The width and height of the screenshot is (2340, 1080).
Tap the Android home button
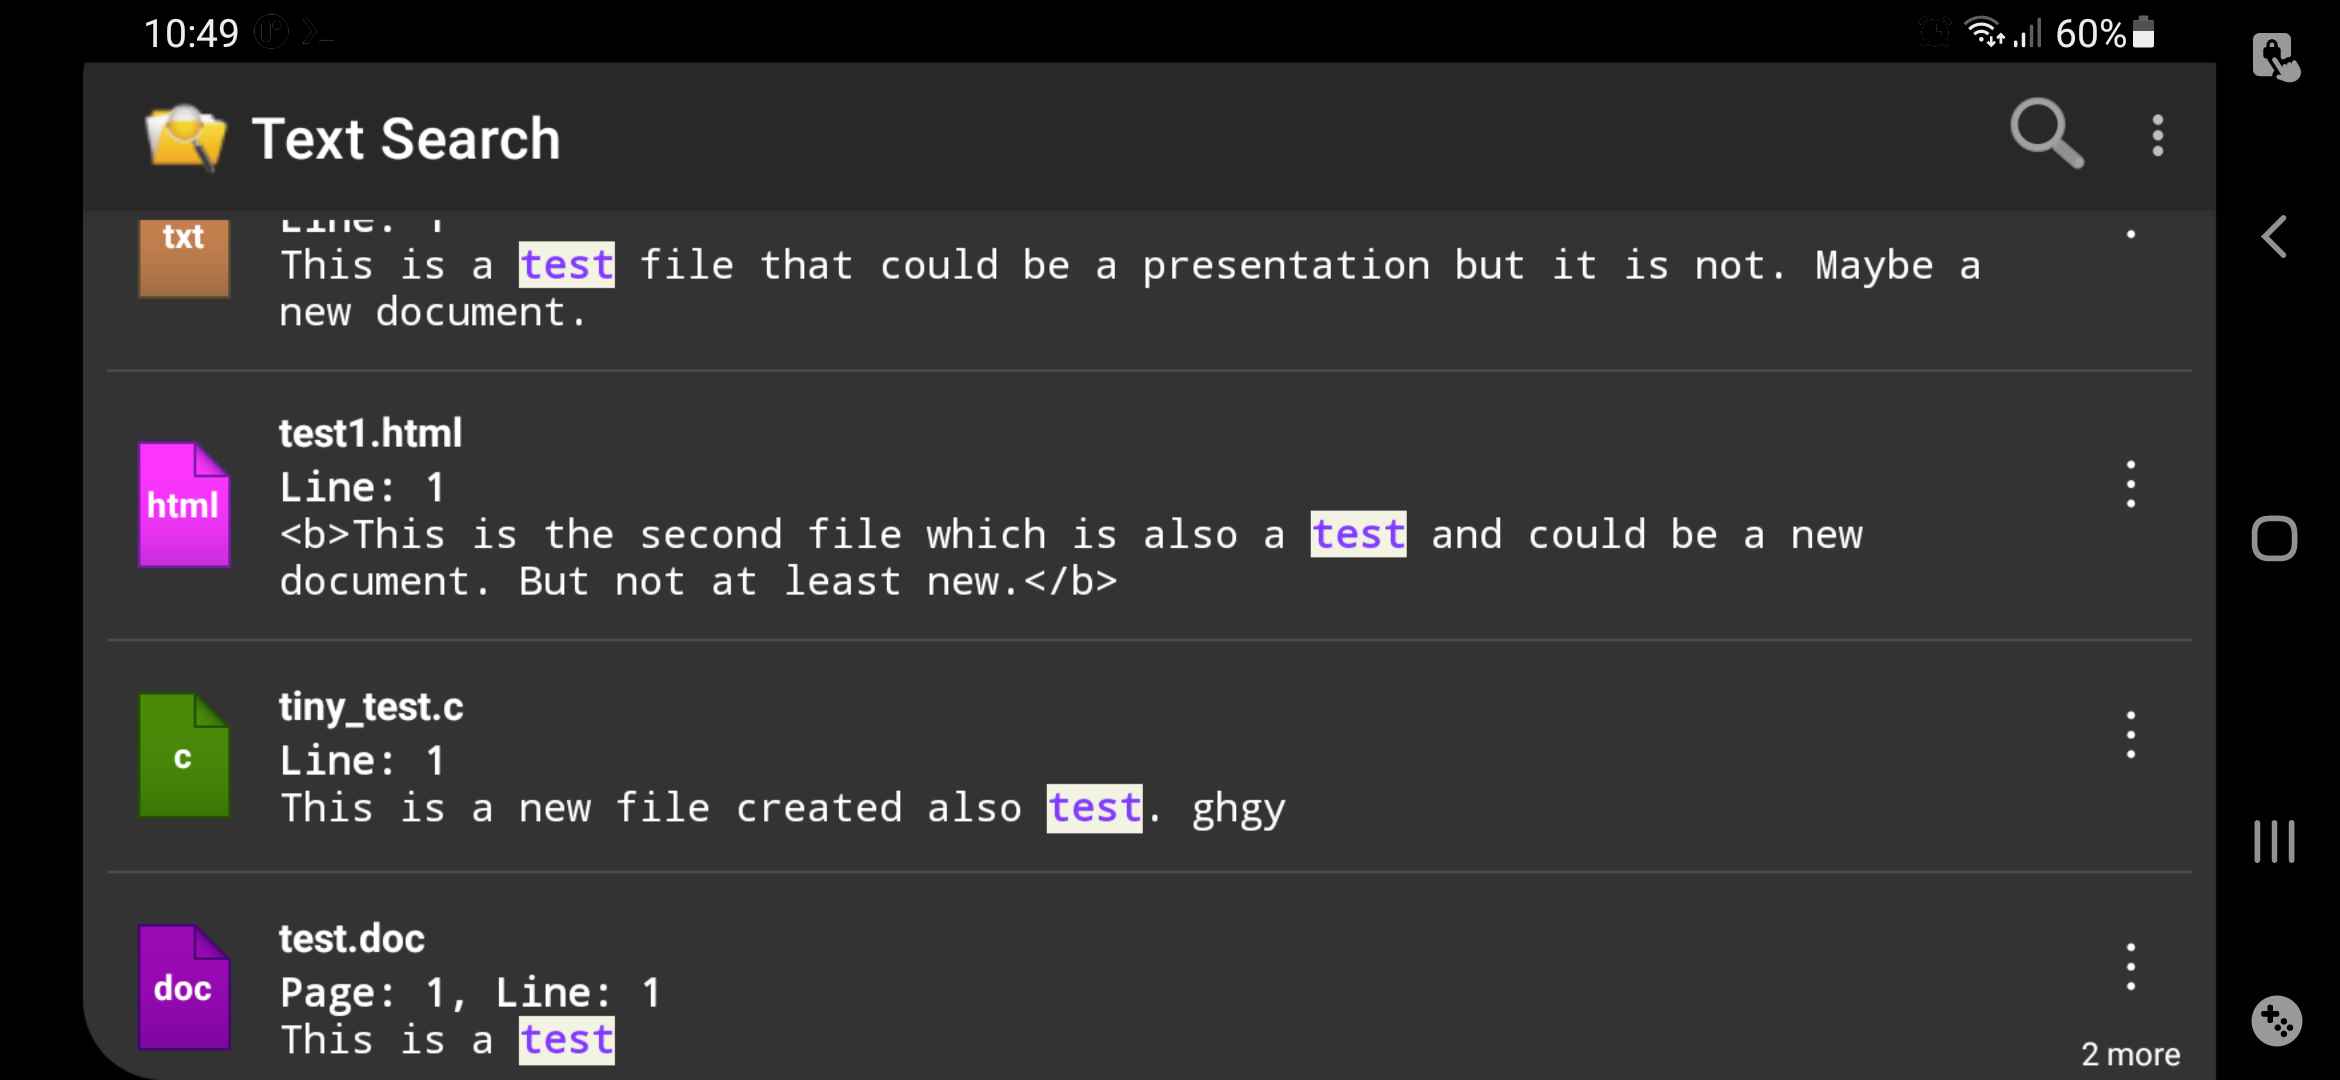pyautogui.click(x=2274, y=539)
